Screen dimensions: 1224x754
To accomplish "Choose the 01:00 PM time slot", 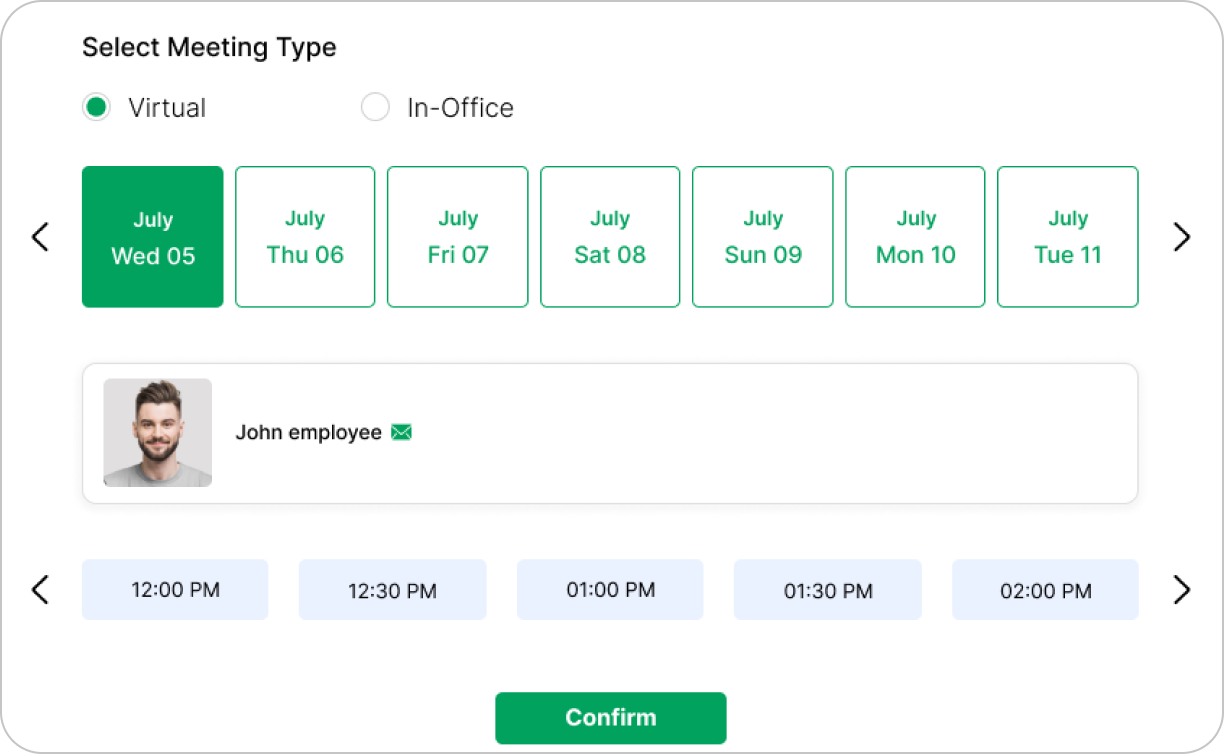I will coord(610,590).
